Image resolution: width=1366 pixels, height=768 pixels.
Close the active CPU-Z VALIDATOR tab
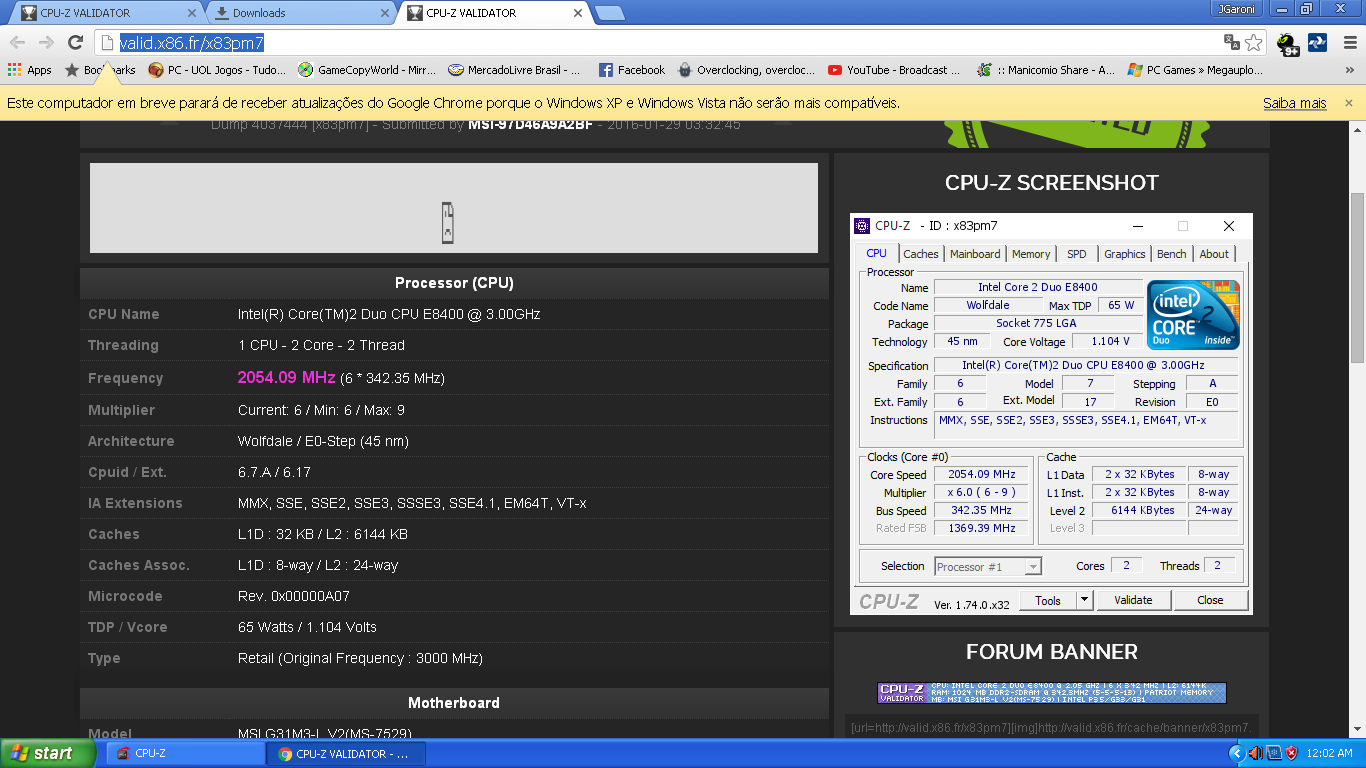point(577,13)
